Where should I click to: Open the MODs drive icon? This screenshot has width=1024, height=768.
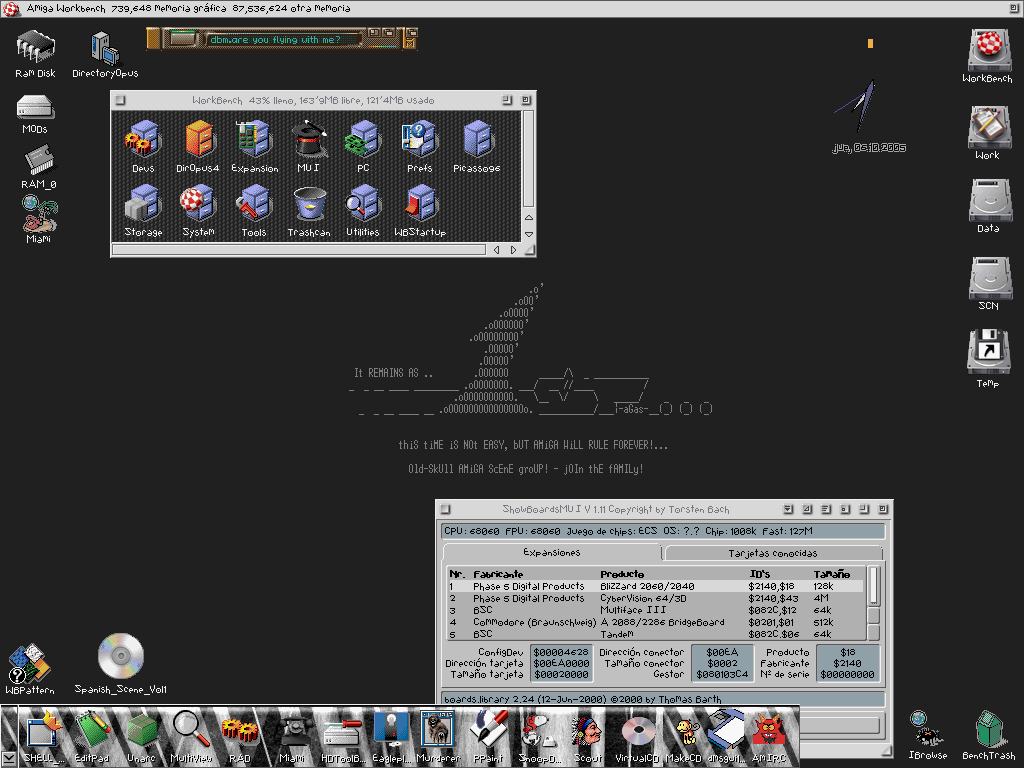click(35, 114)
